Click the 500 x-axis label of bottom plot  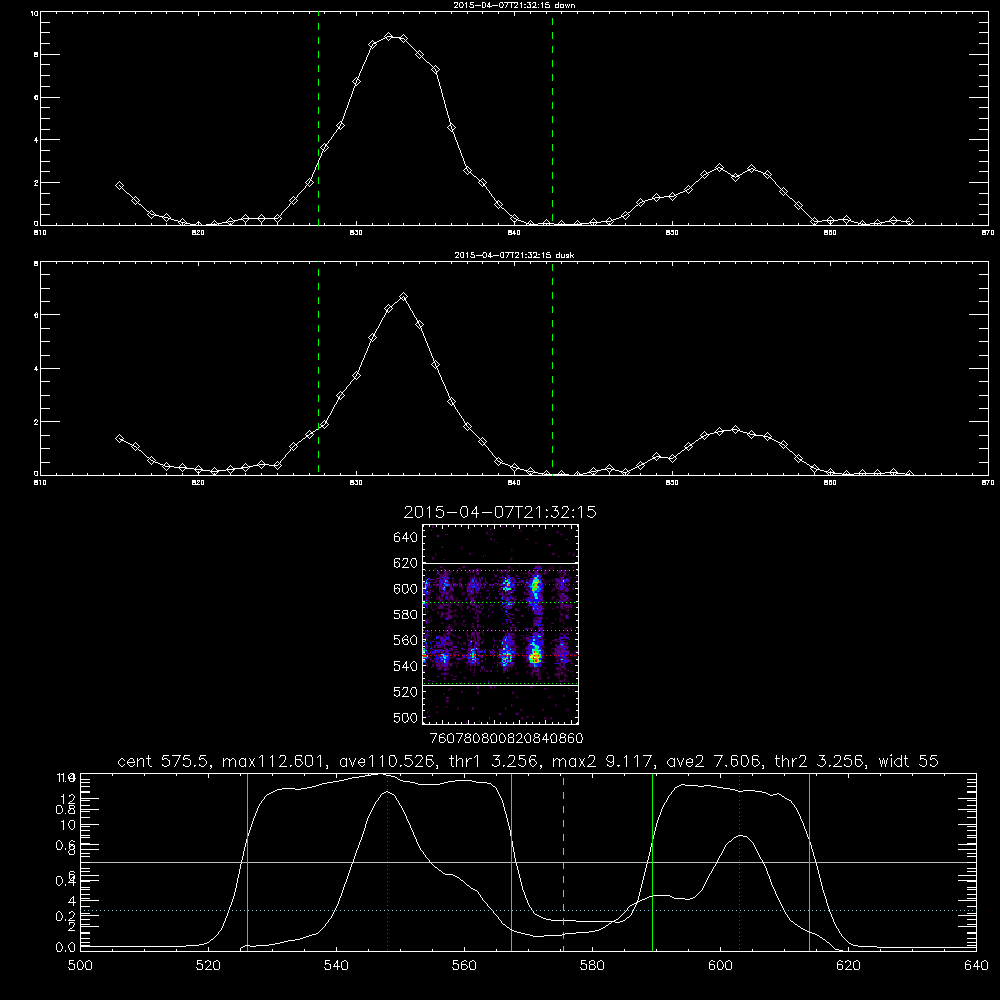80,966
